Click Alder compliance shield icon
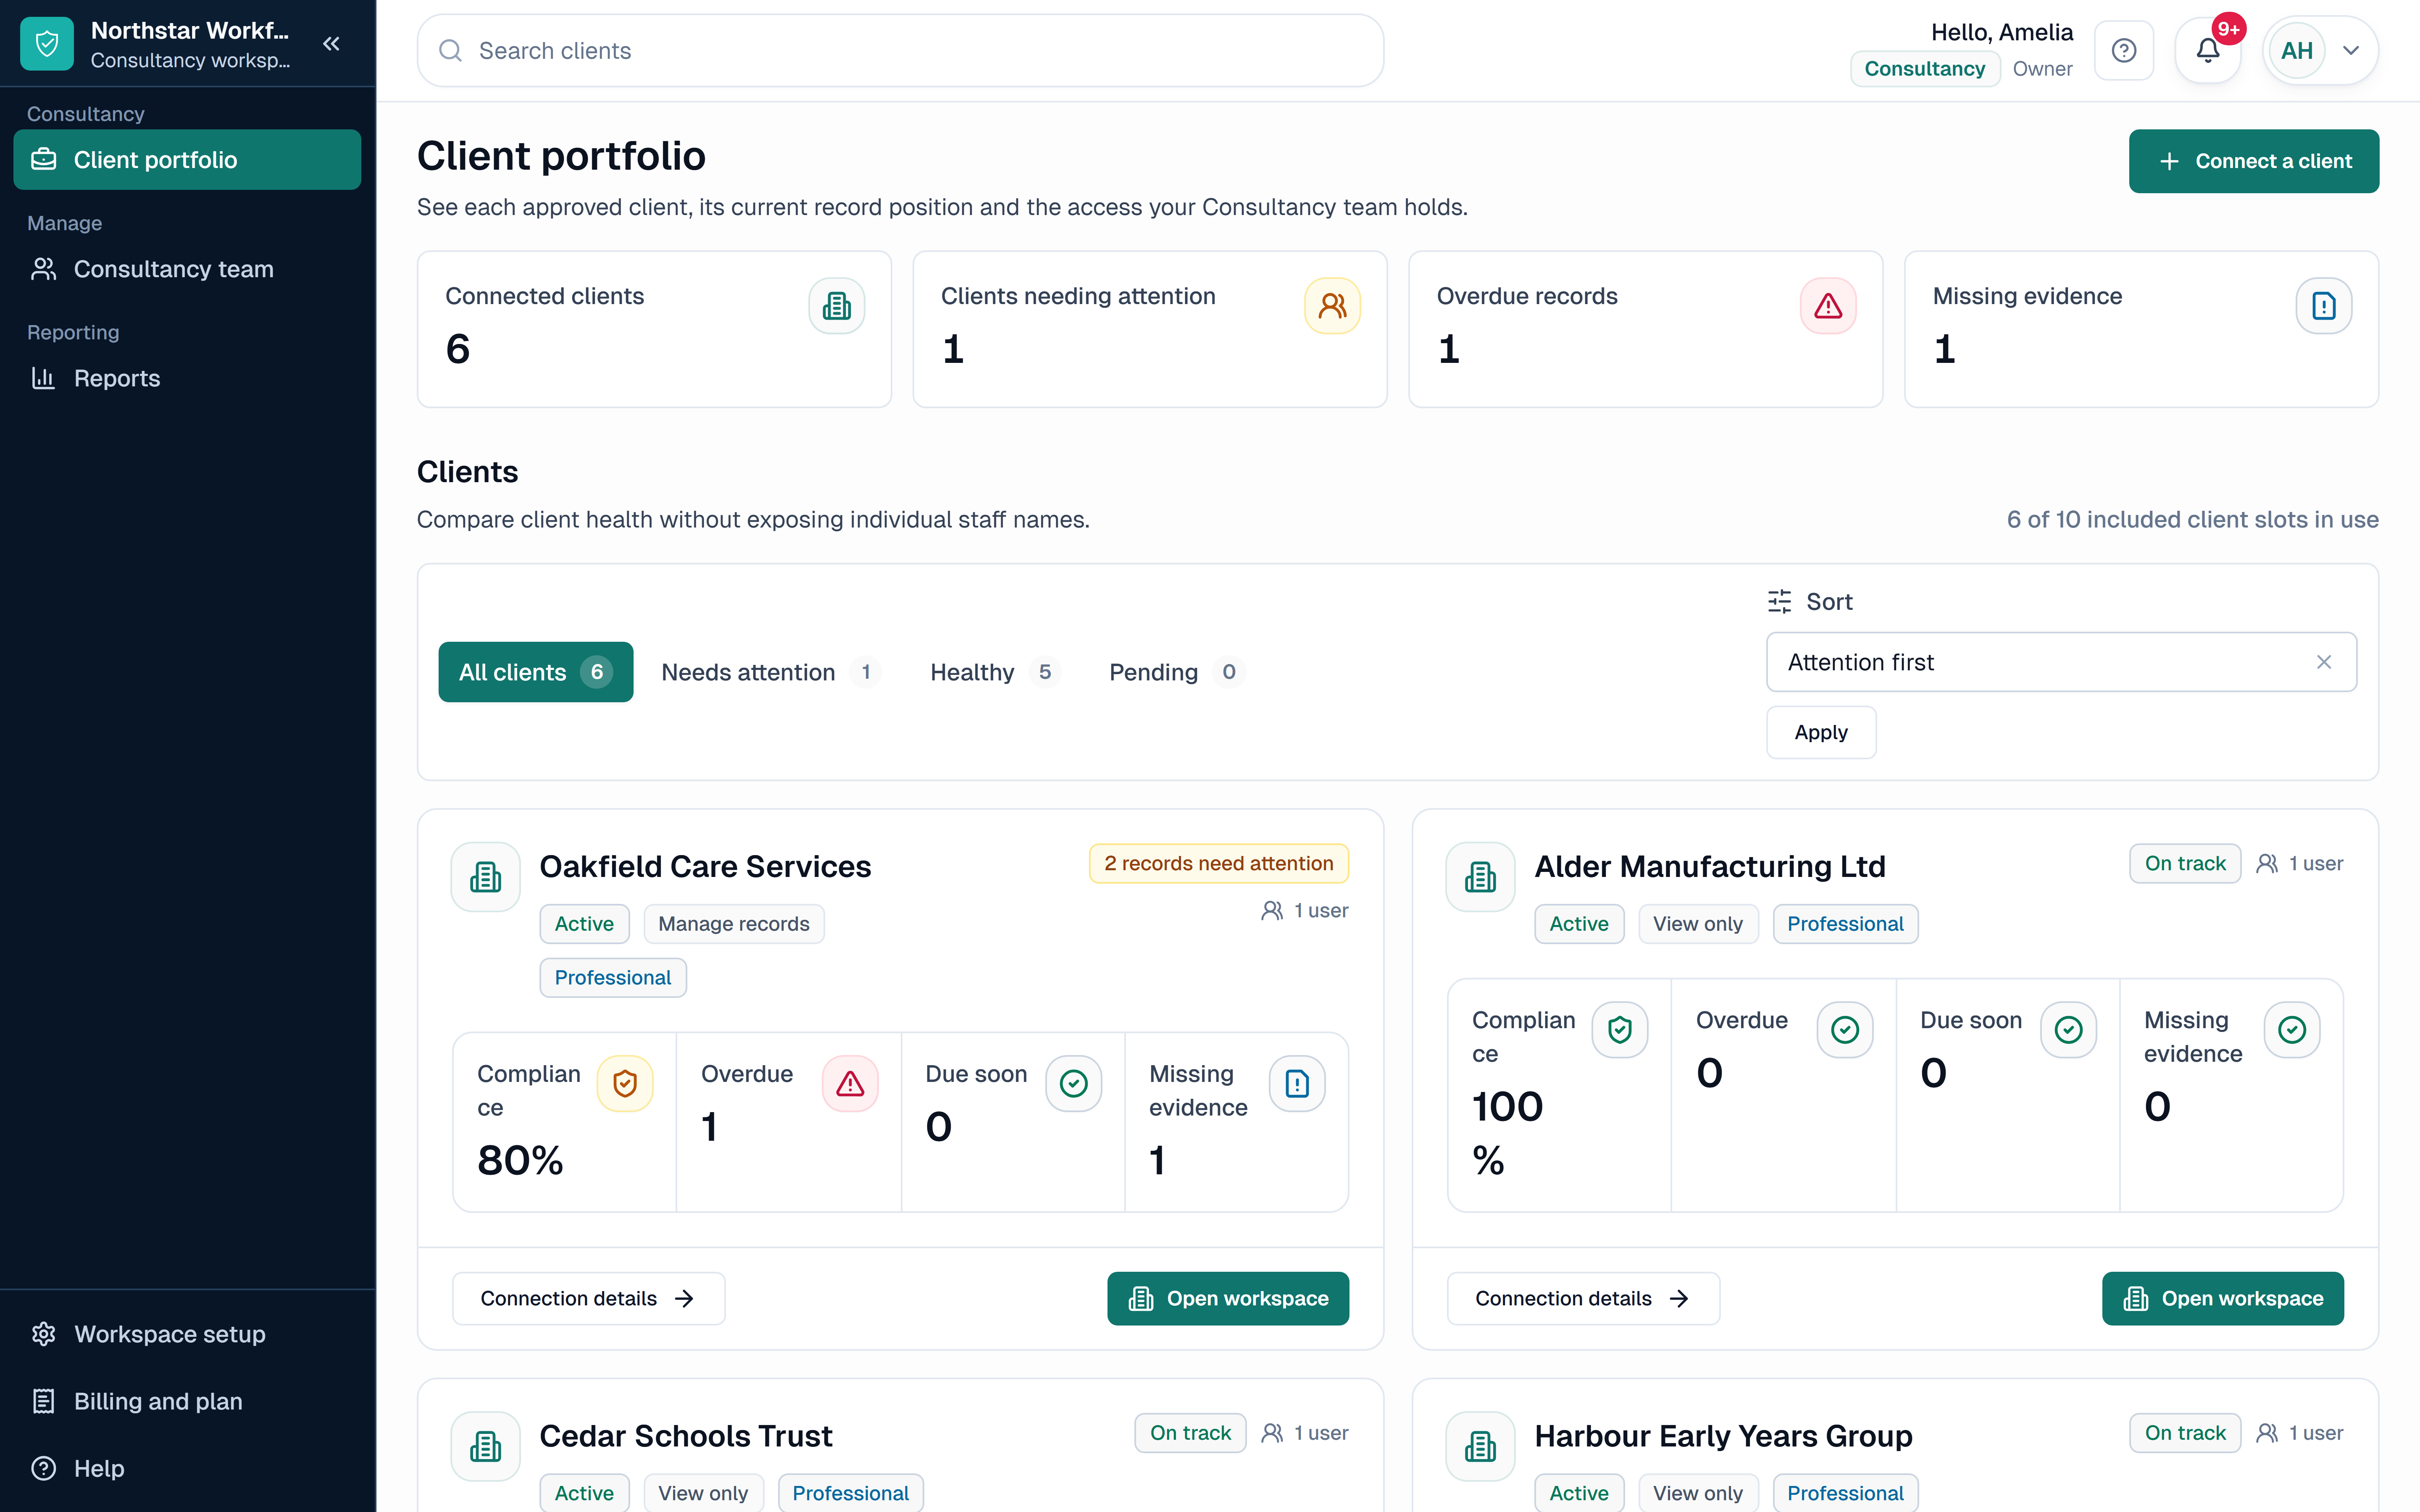Image resolution: width=2420 pixels, height=1512 pixels. [1620, 1030]
